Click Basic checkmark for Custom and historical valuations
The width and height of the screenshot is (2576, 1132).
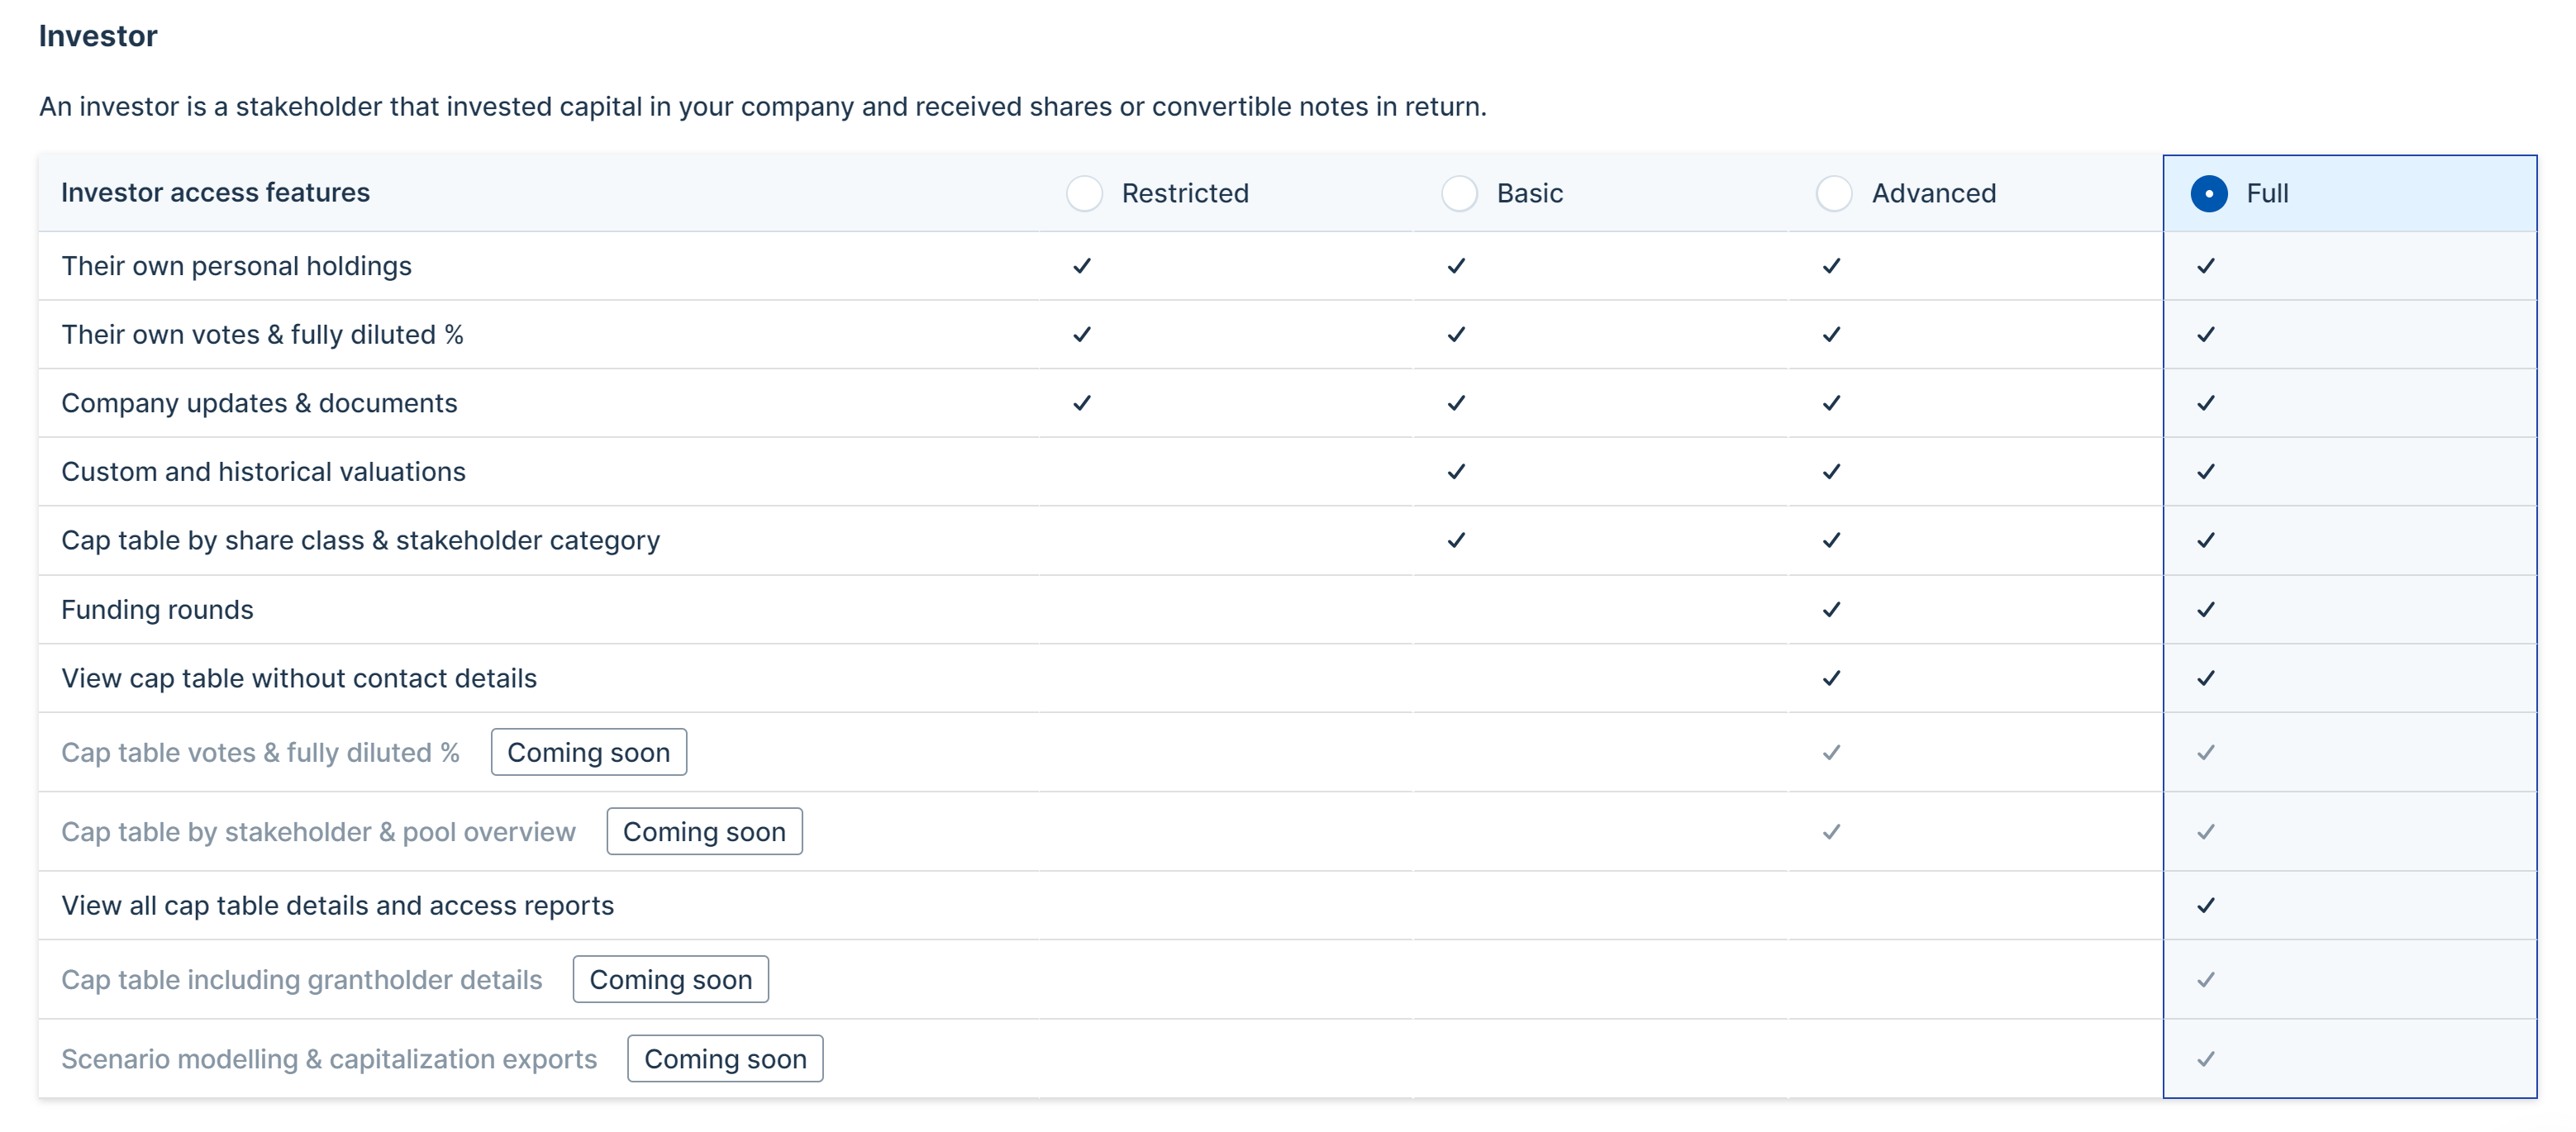pyautogui.click(x=1457, y=471)
